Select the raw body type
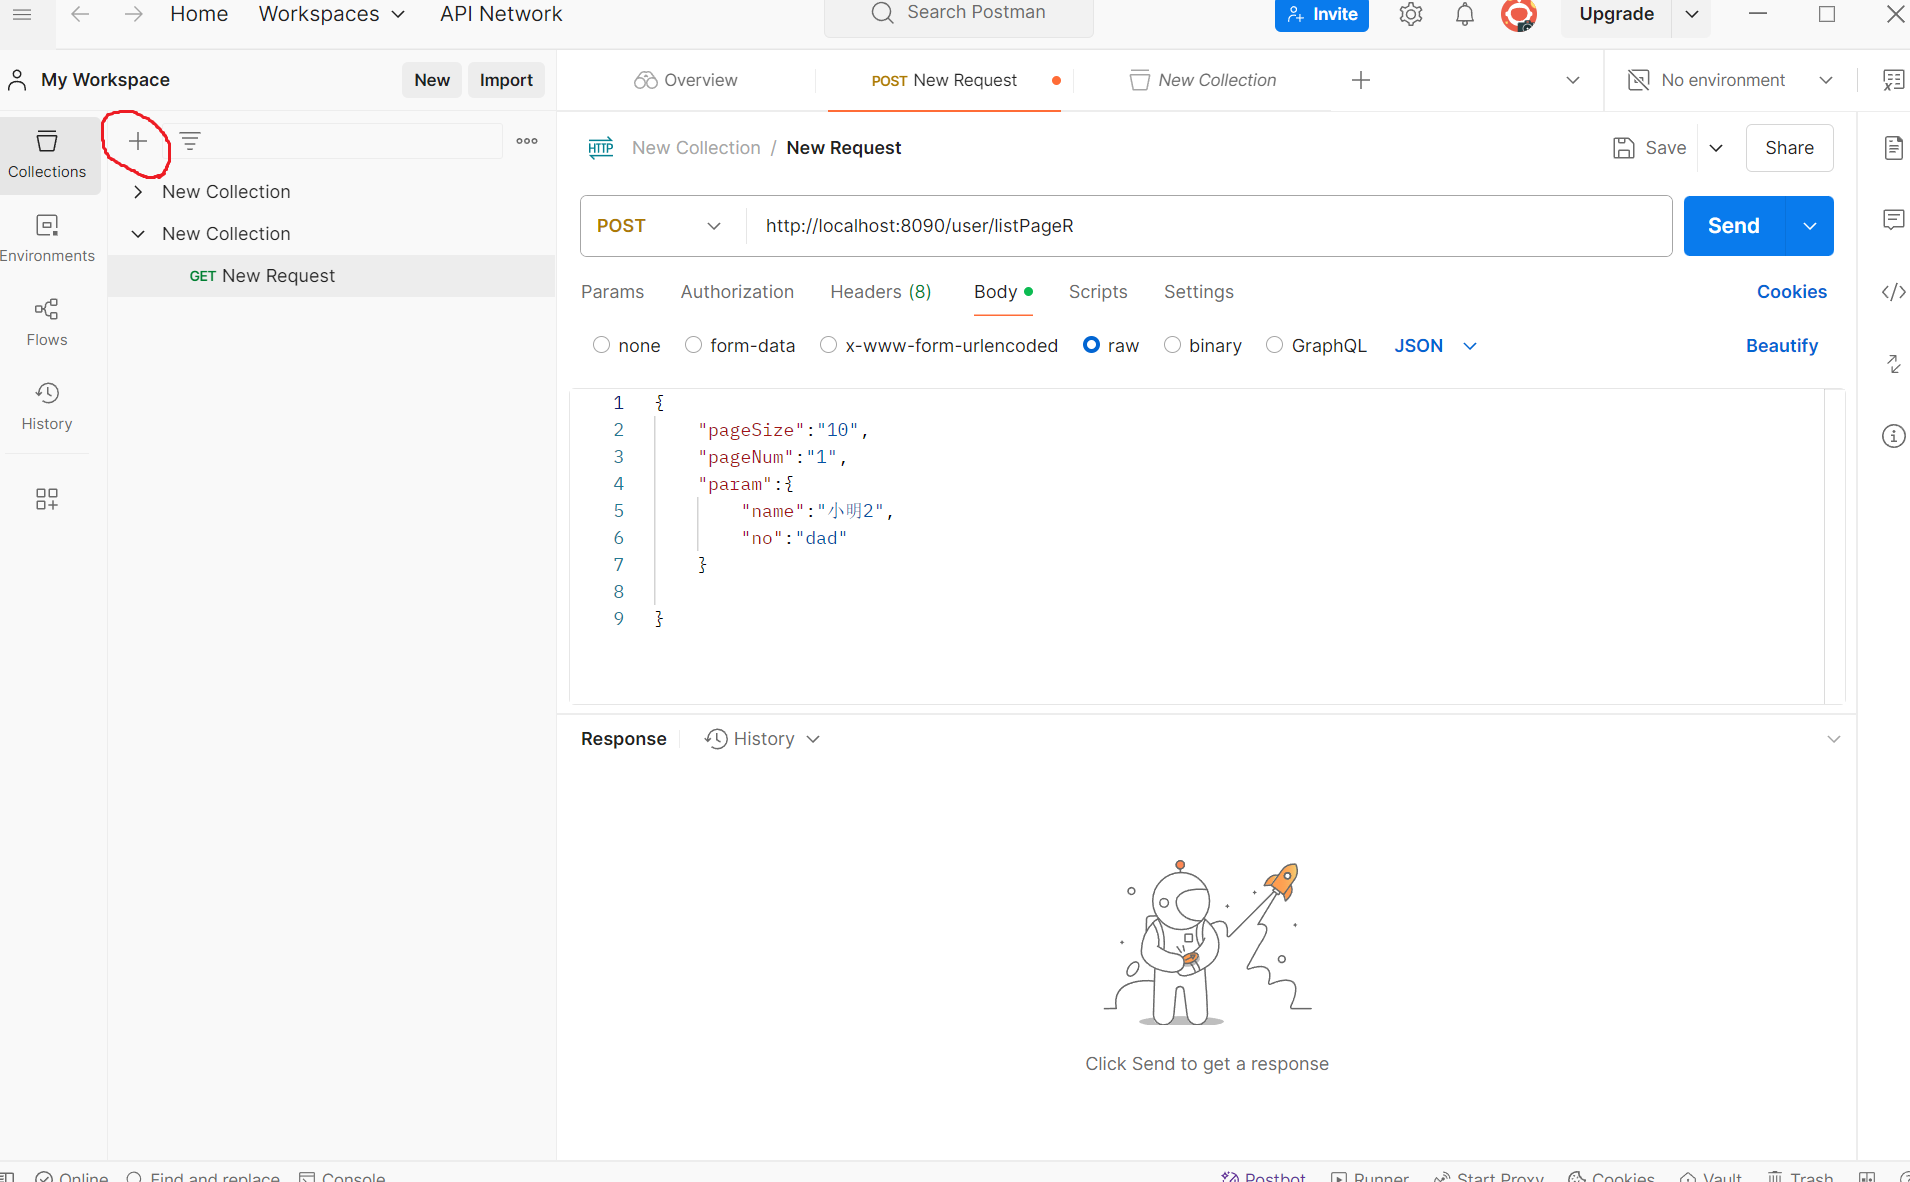The image size is (1910, 1182). 1091,345
